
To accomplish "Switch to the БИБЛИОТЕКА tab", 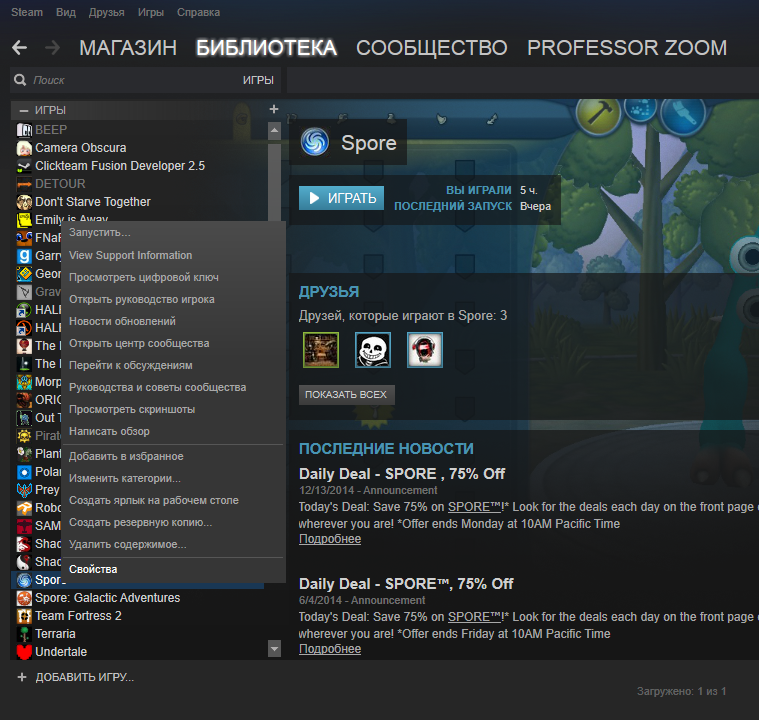I will pyautogui.click(x=266, y=47).
